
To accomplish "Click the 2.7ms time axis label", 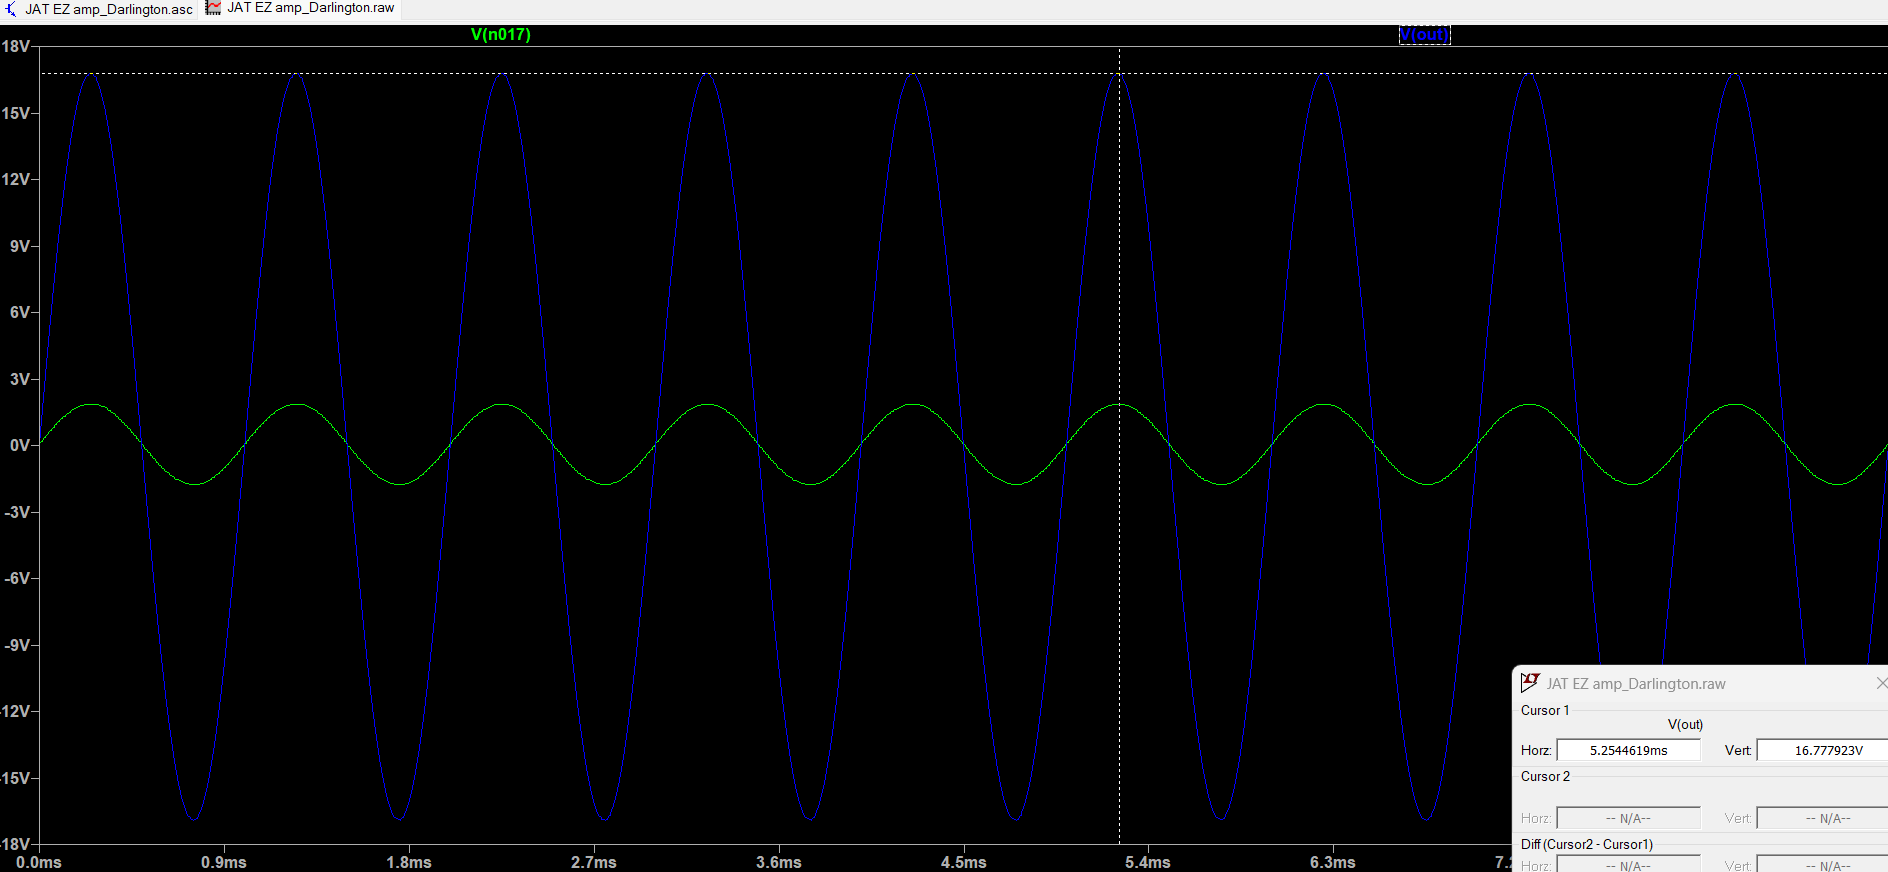I will 594,862.
